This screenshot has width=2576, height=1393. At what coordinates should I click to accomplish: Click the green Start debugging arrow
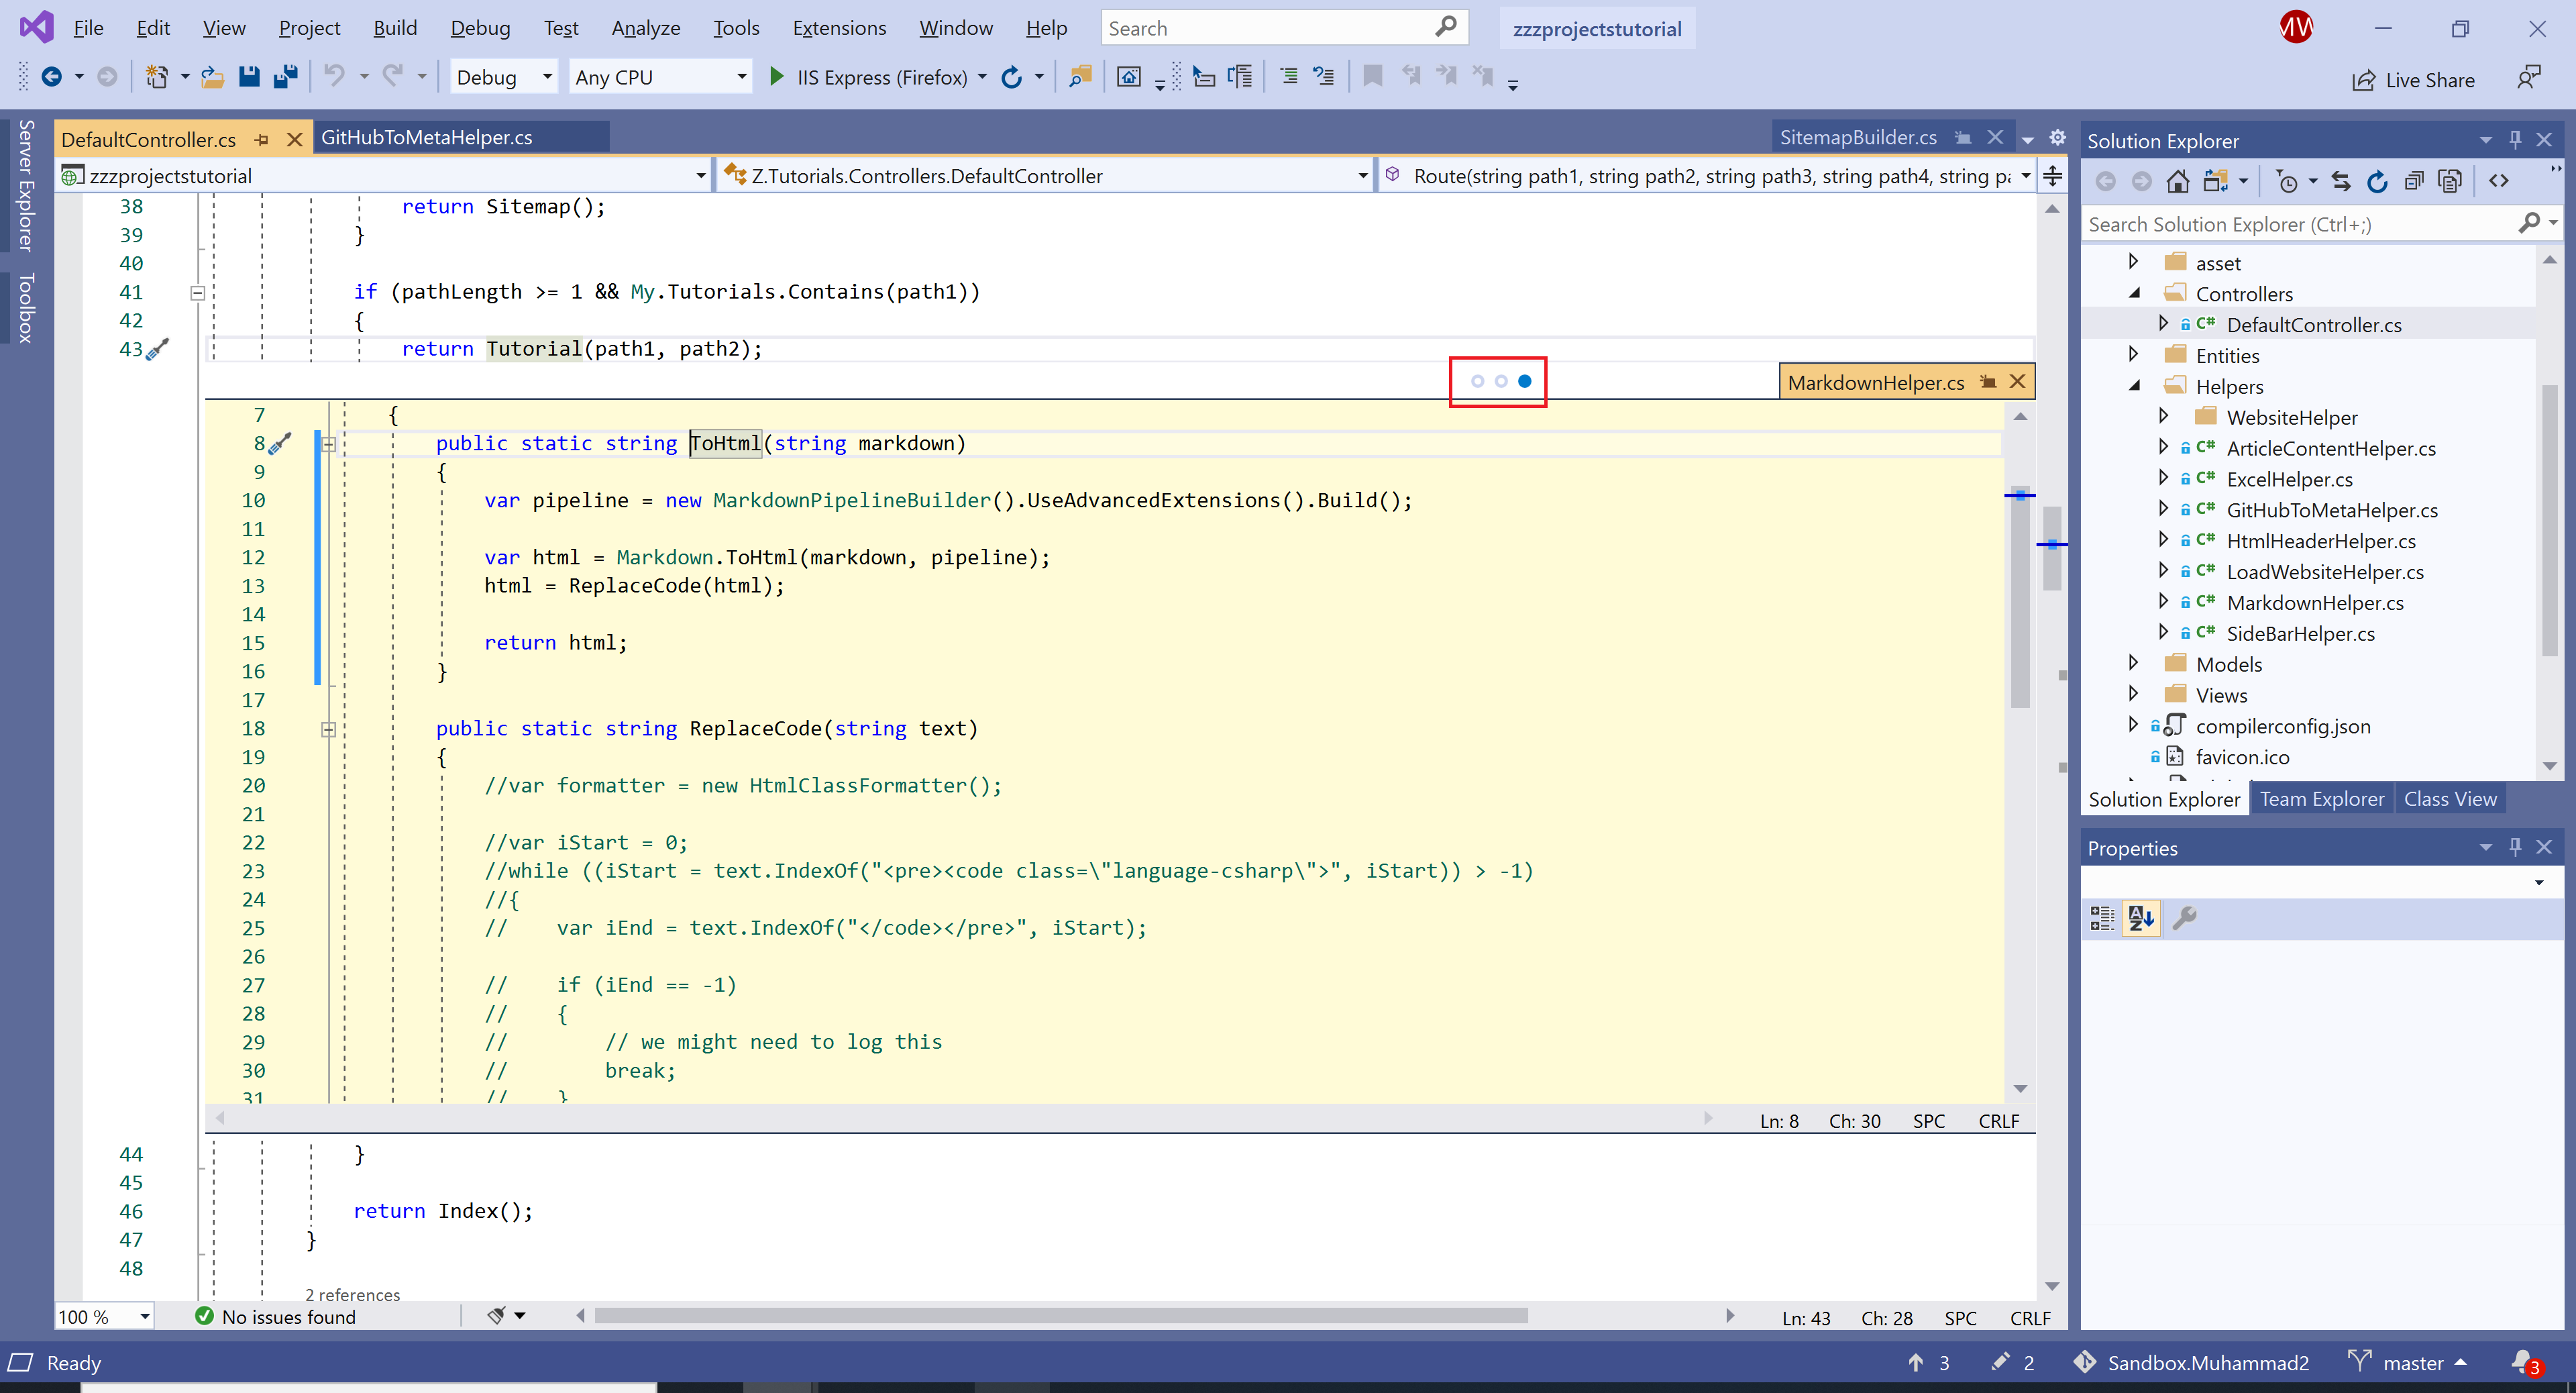pyautogui.click(x=776, y=77)
